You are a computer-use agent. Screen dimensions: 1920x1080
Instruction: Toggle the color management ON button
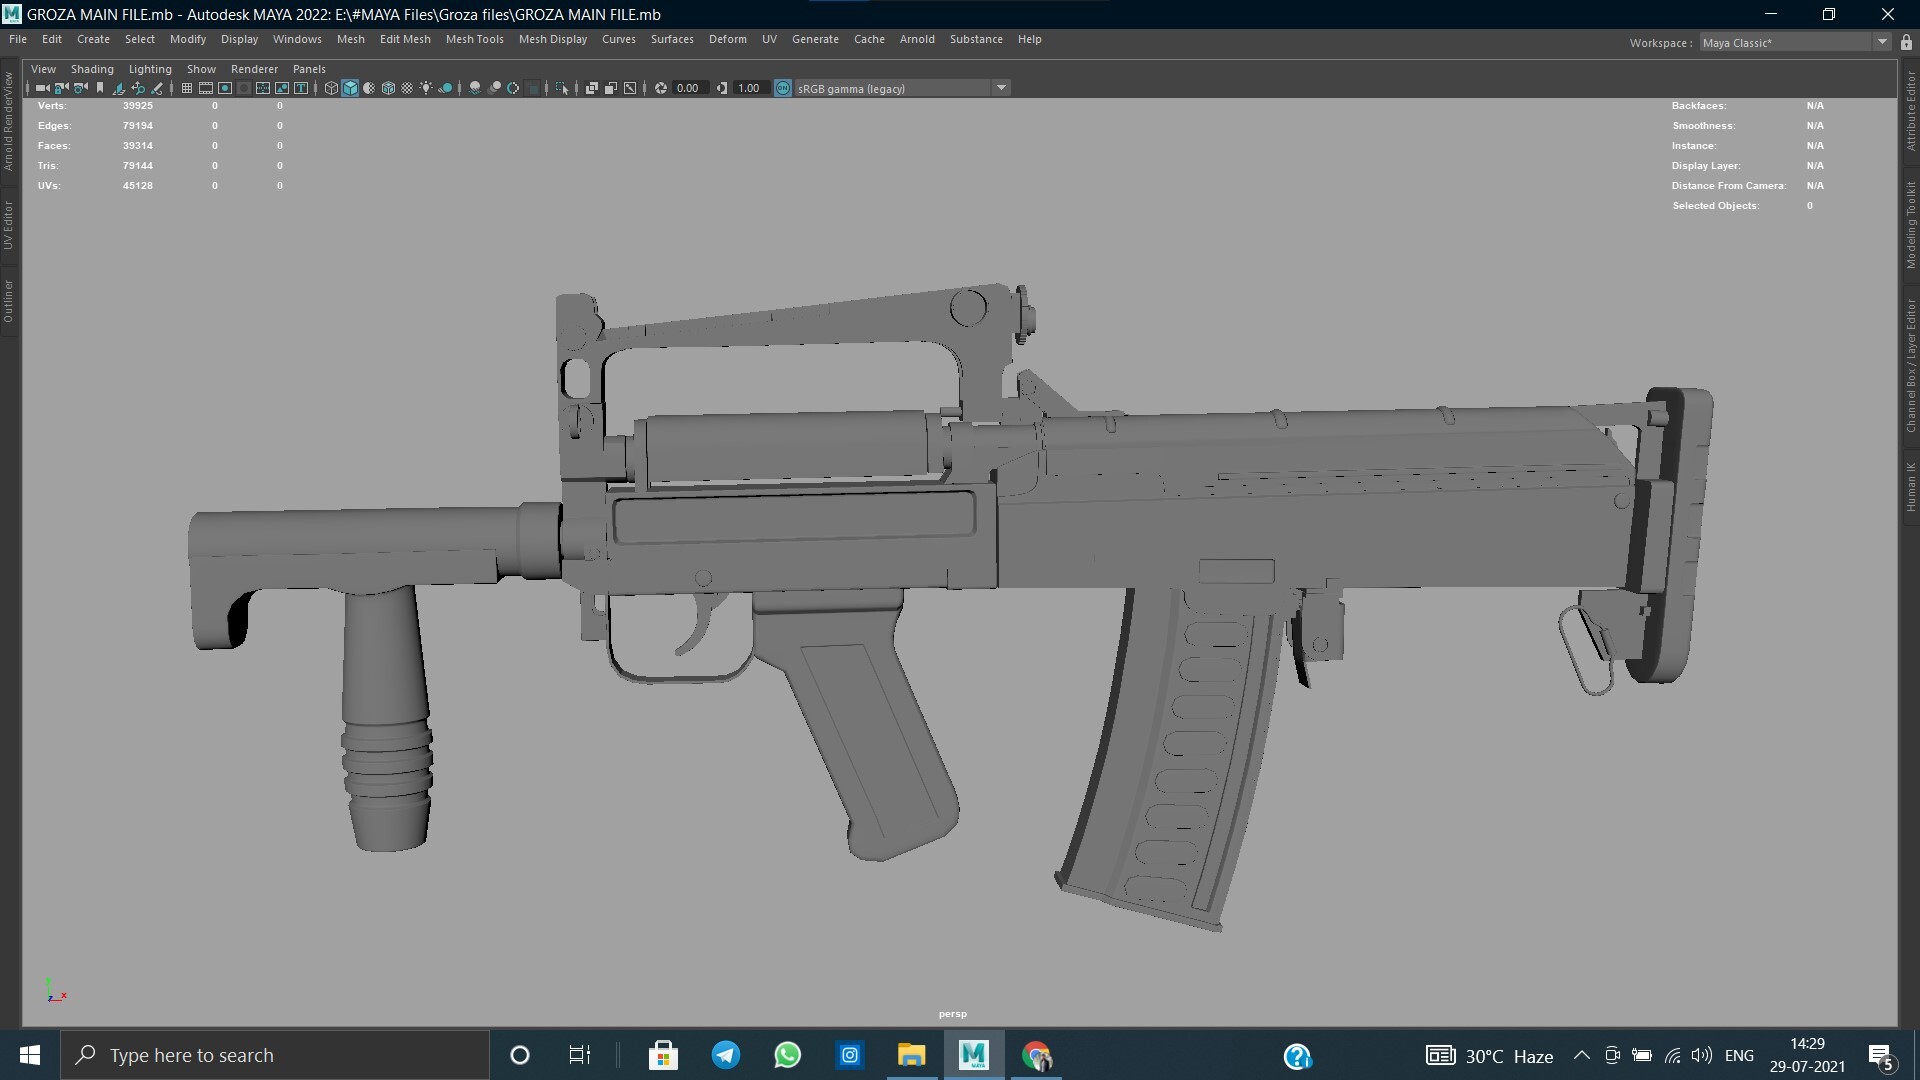pos(782,88)
